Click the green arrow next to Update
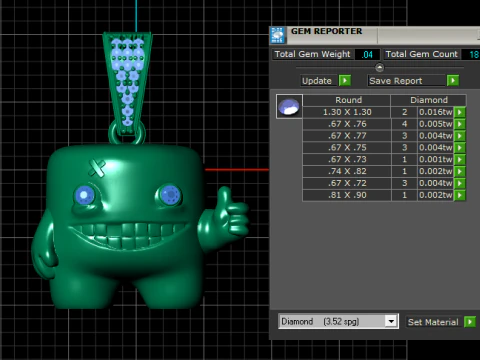The image size is (480, 360). click(x=345, y=80)
